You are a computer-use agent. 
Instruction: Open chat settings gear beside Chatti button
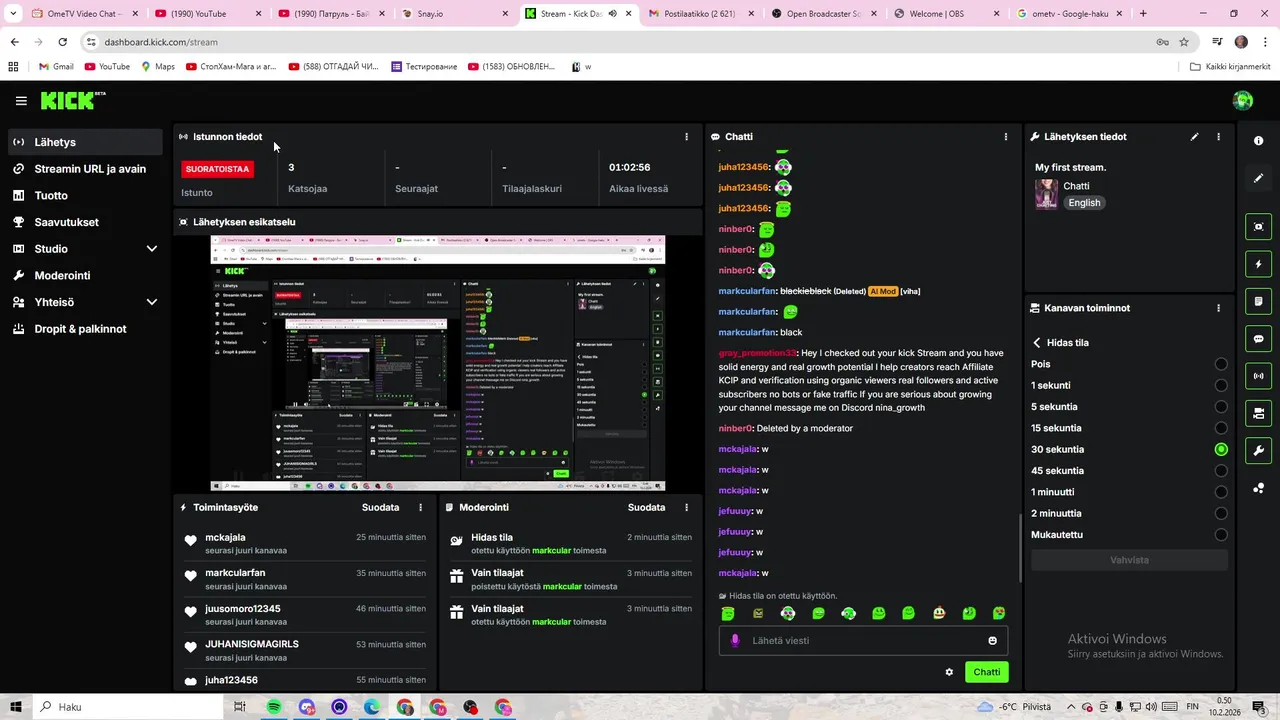point(949,672)
